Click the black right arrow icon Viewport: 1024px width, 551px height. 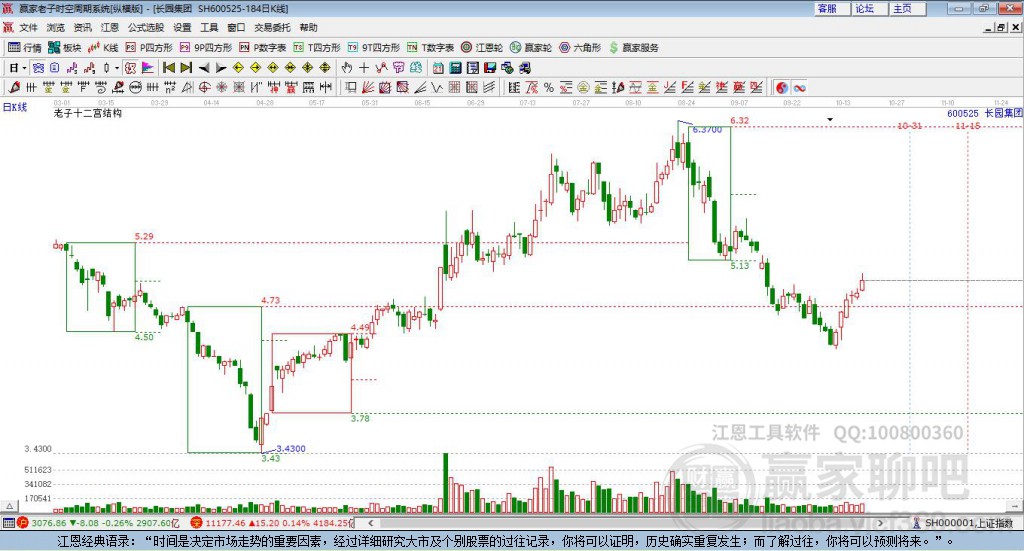(221, 68)
